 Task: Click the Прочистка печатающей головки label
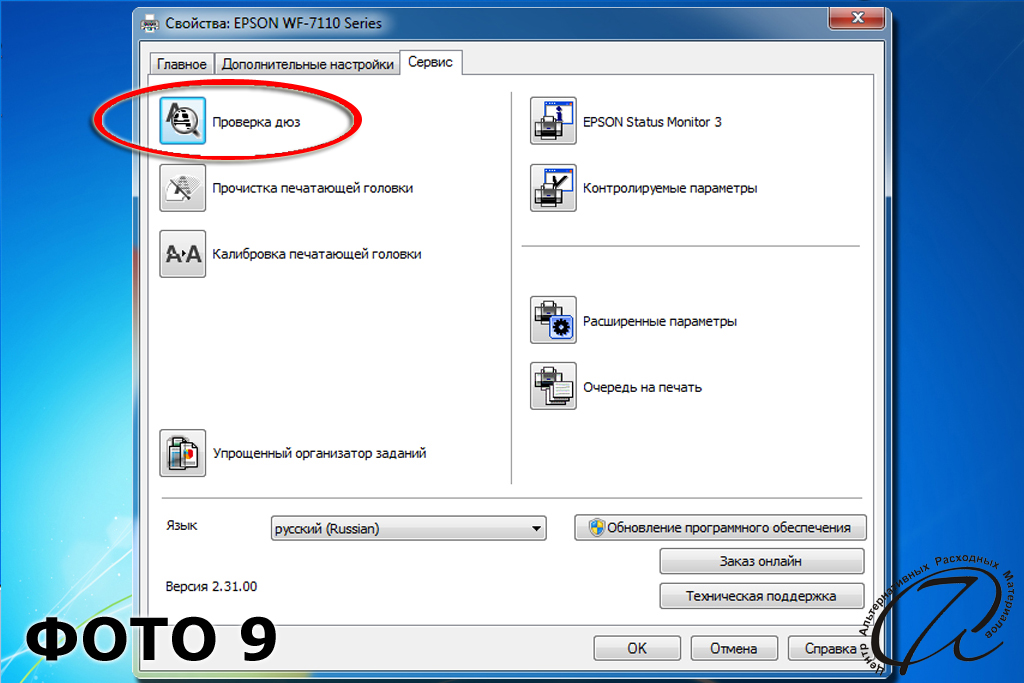[x=312, y=188]
